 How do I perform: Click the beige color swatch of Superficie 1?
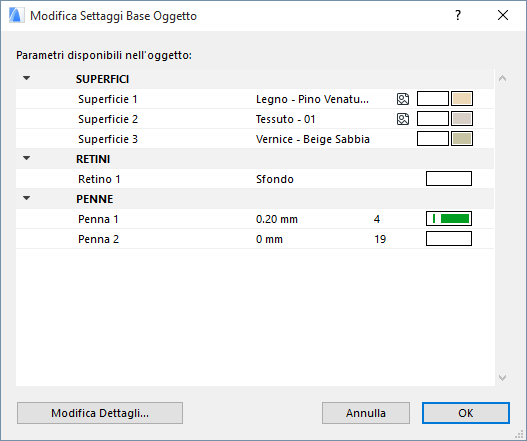click(x=462, y=98)
